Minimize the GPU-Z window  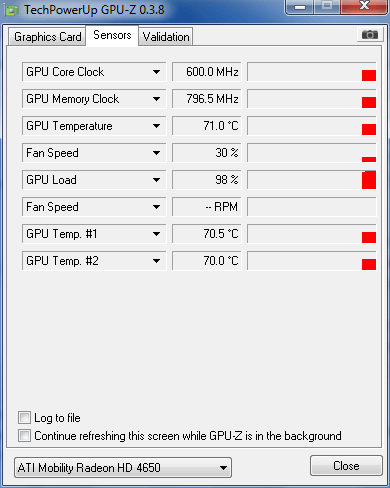300,7
